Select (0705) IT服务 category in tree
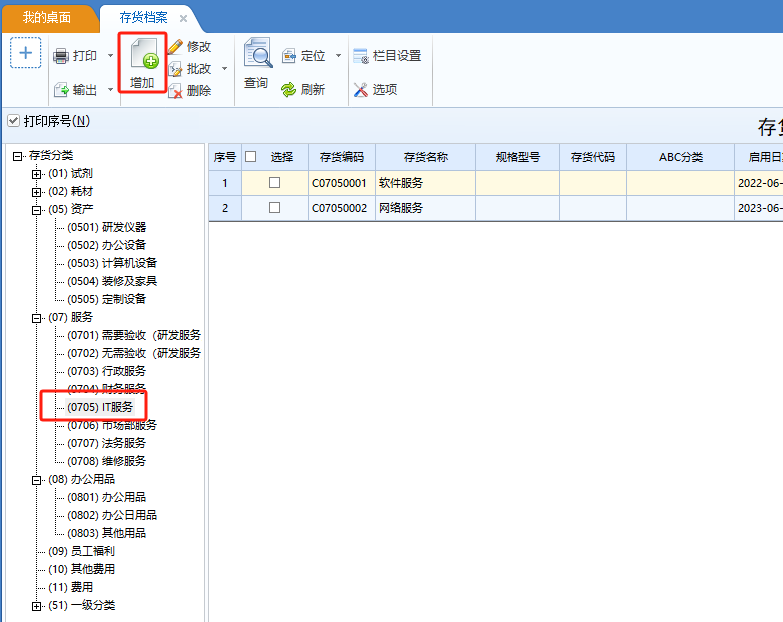The image size is (783, 622). pos(99,407)
